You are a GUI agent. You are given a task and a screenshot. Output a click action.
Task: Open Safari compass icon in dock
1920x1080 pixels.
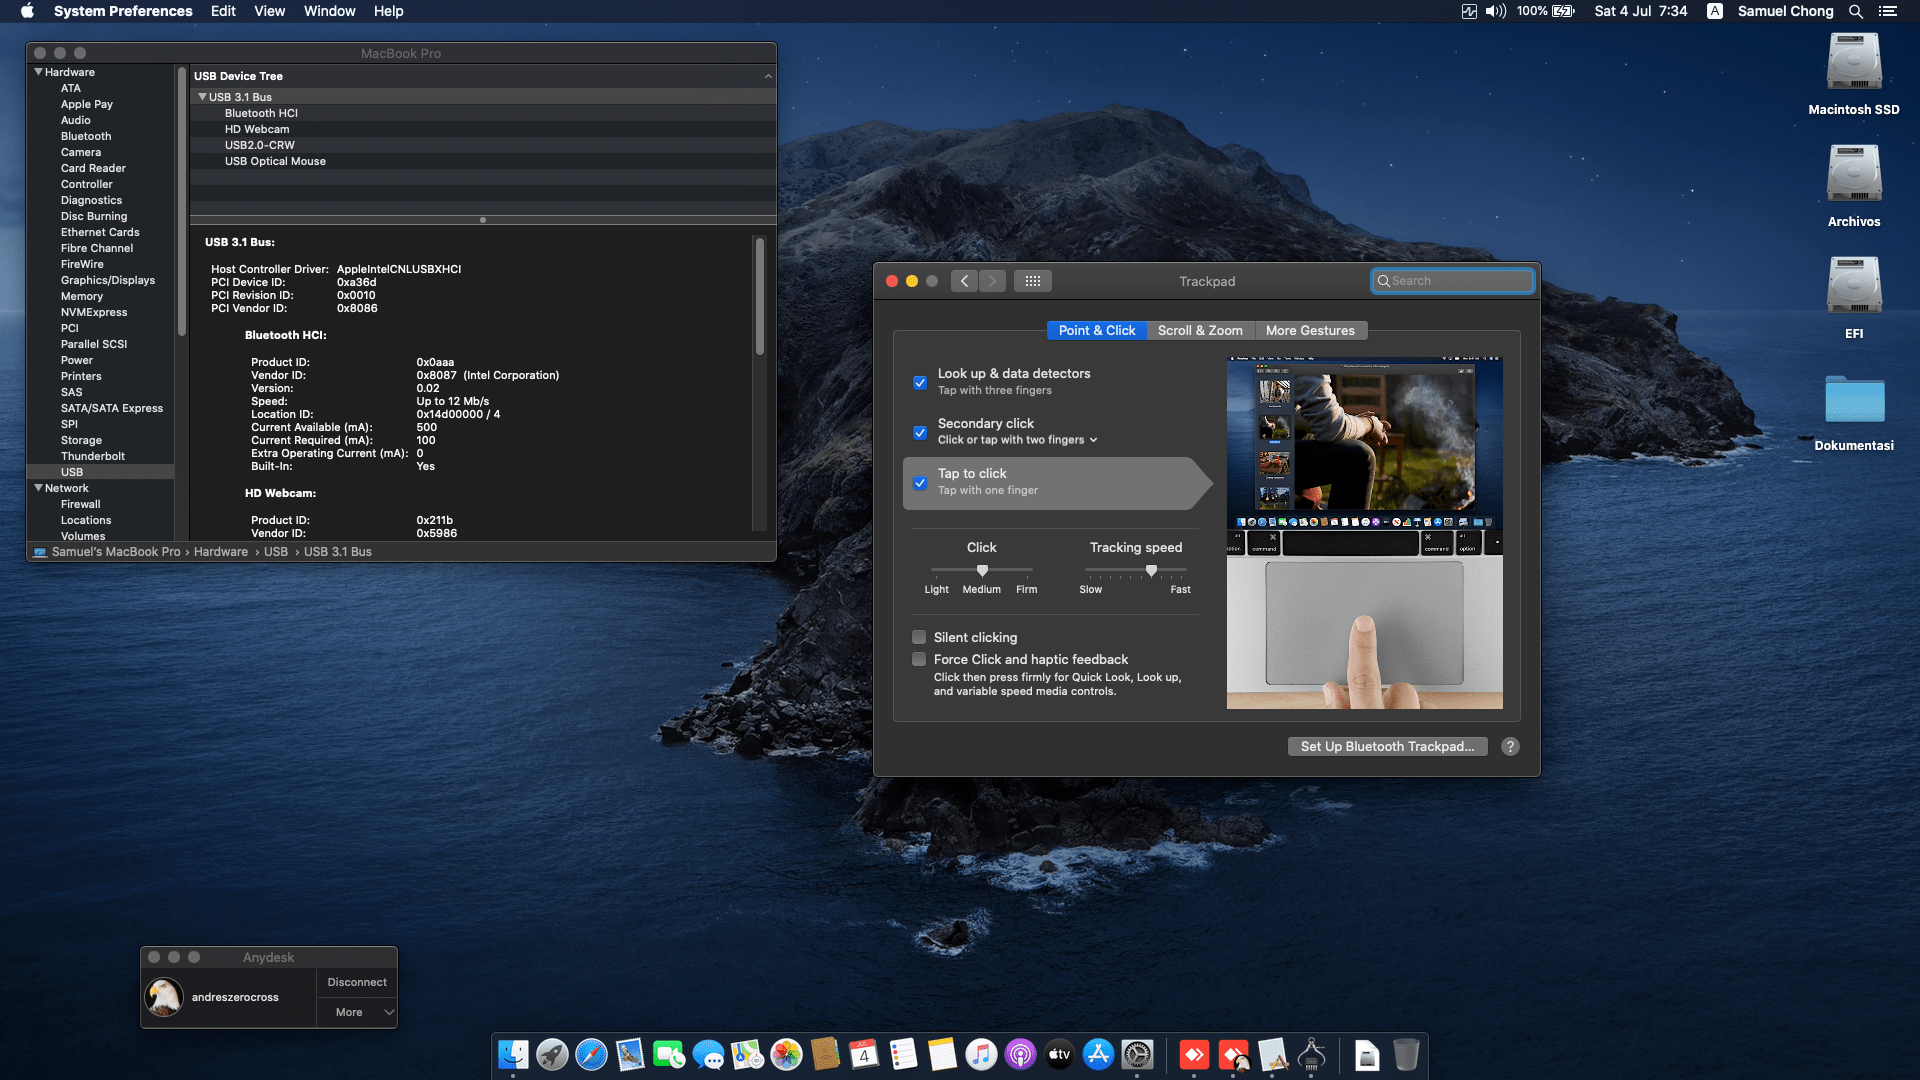591,1055
